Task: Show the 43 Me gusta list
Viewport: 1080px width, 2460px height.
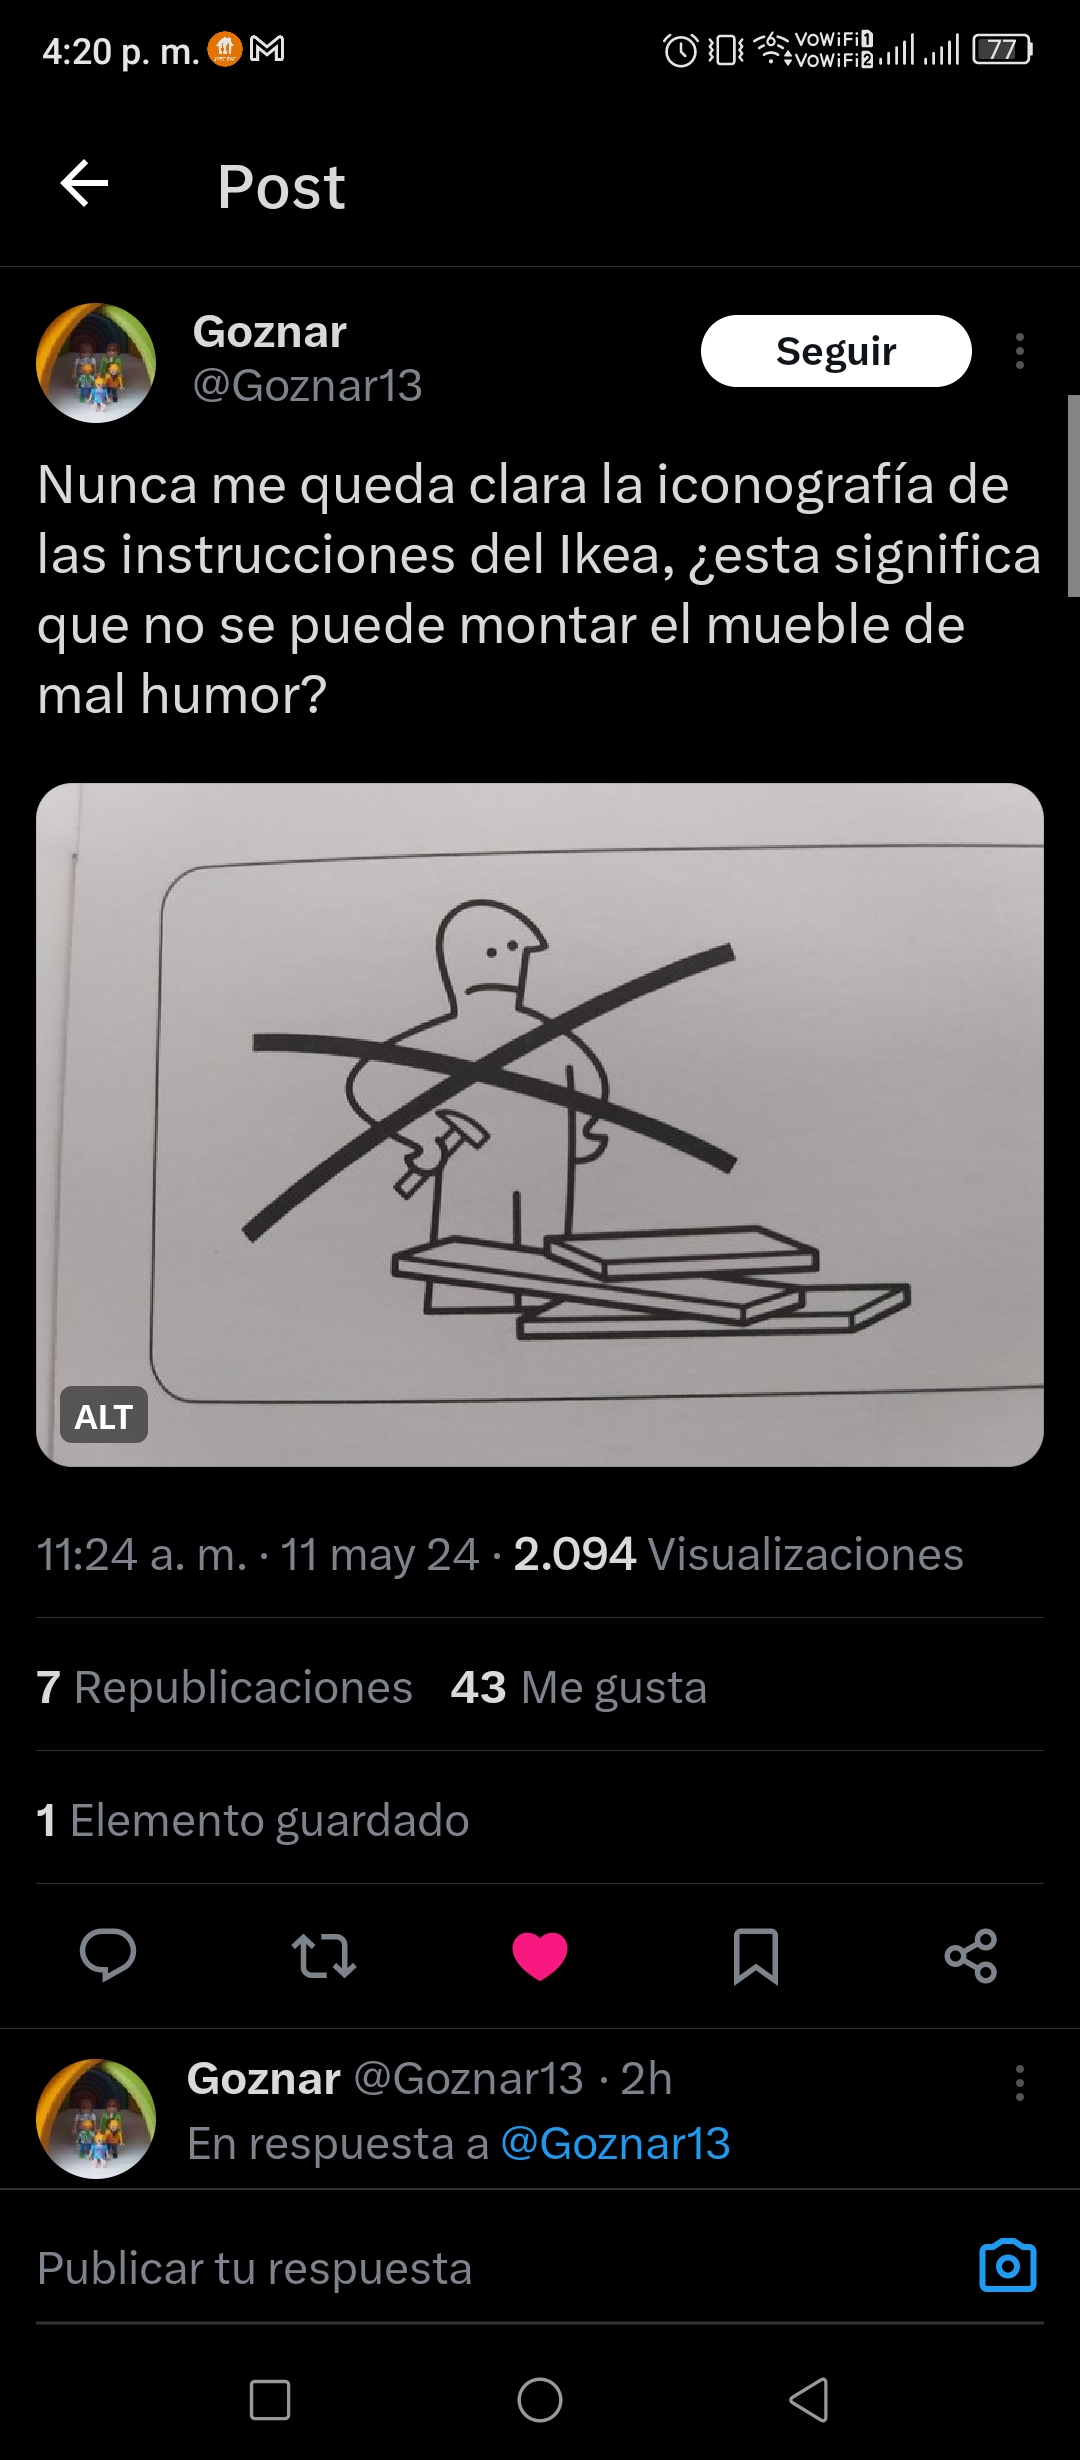Action: coord(579,1687)
